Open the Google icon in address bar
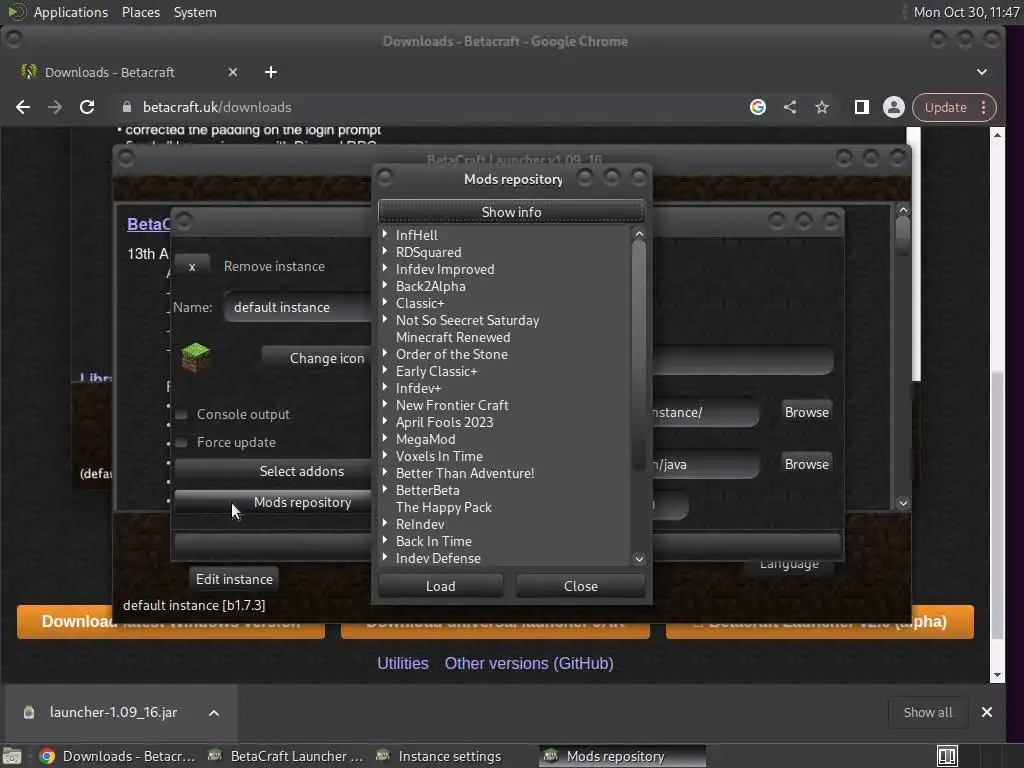This screenshot has height=768, width=1024. 758,107
